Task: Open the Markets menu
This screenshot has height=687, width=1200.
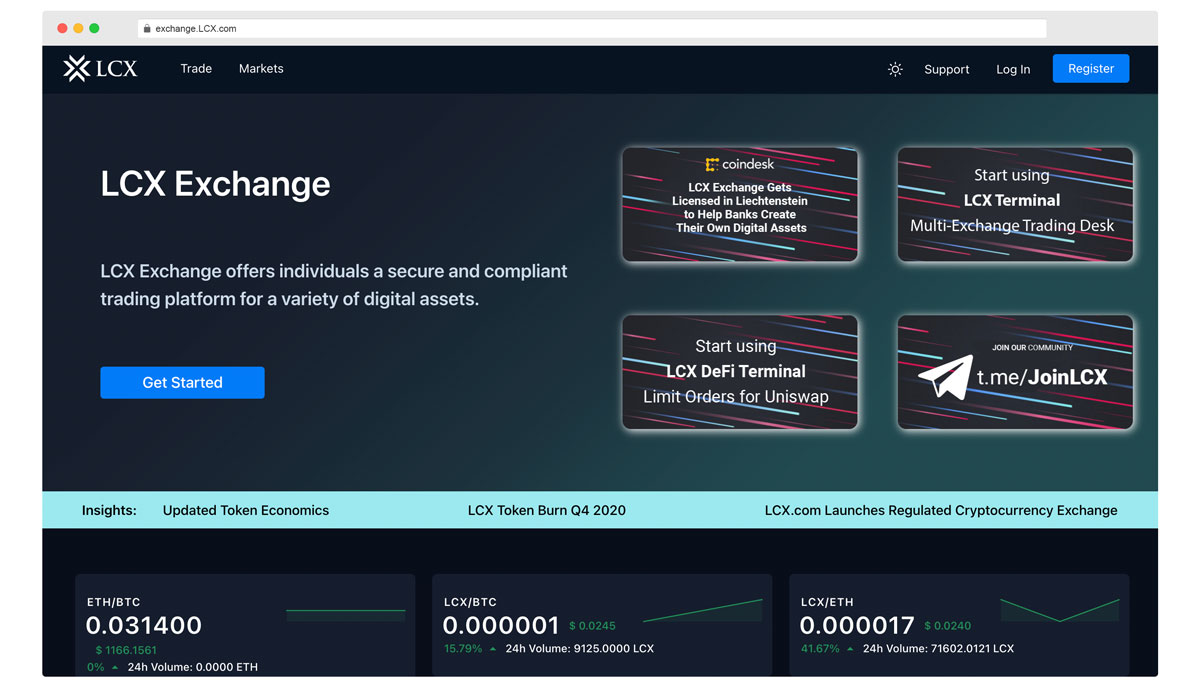Action: click(261, 68)
